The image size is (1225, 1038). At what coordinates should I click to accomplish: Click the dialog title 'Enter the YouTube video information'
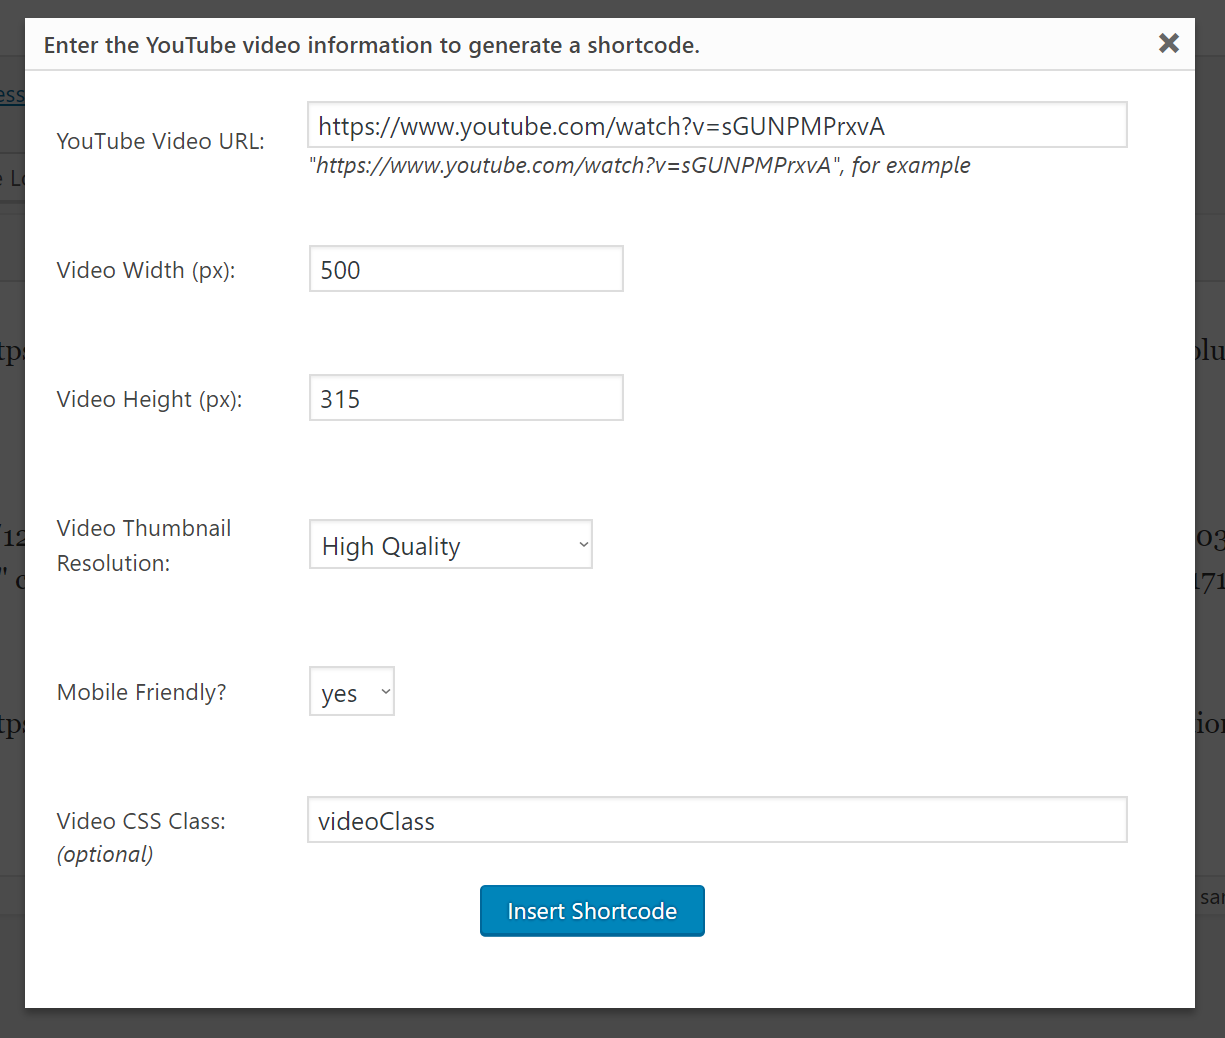pyautogui.click(x=372, y=45)
